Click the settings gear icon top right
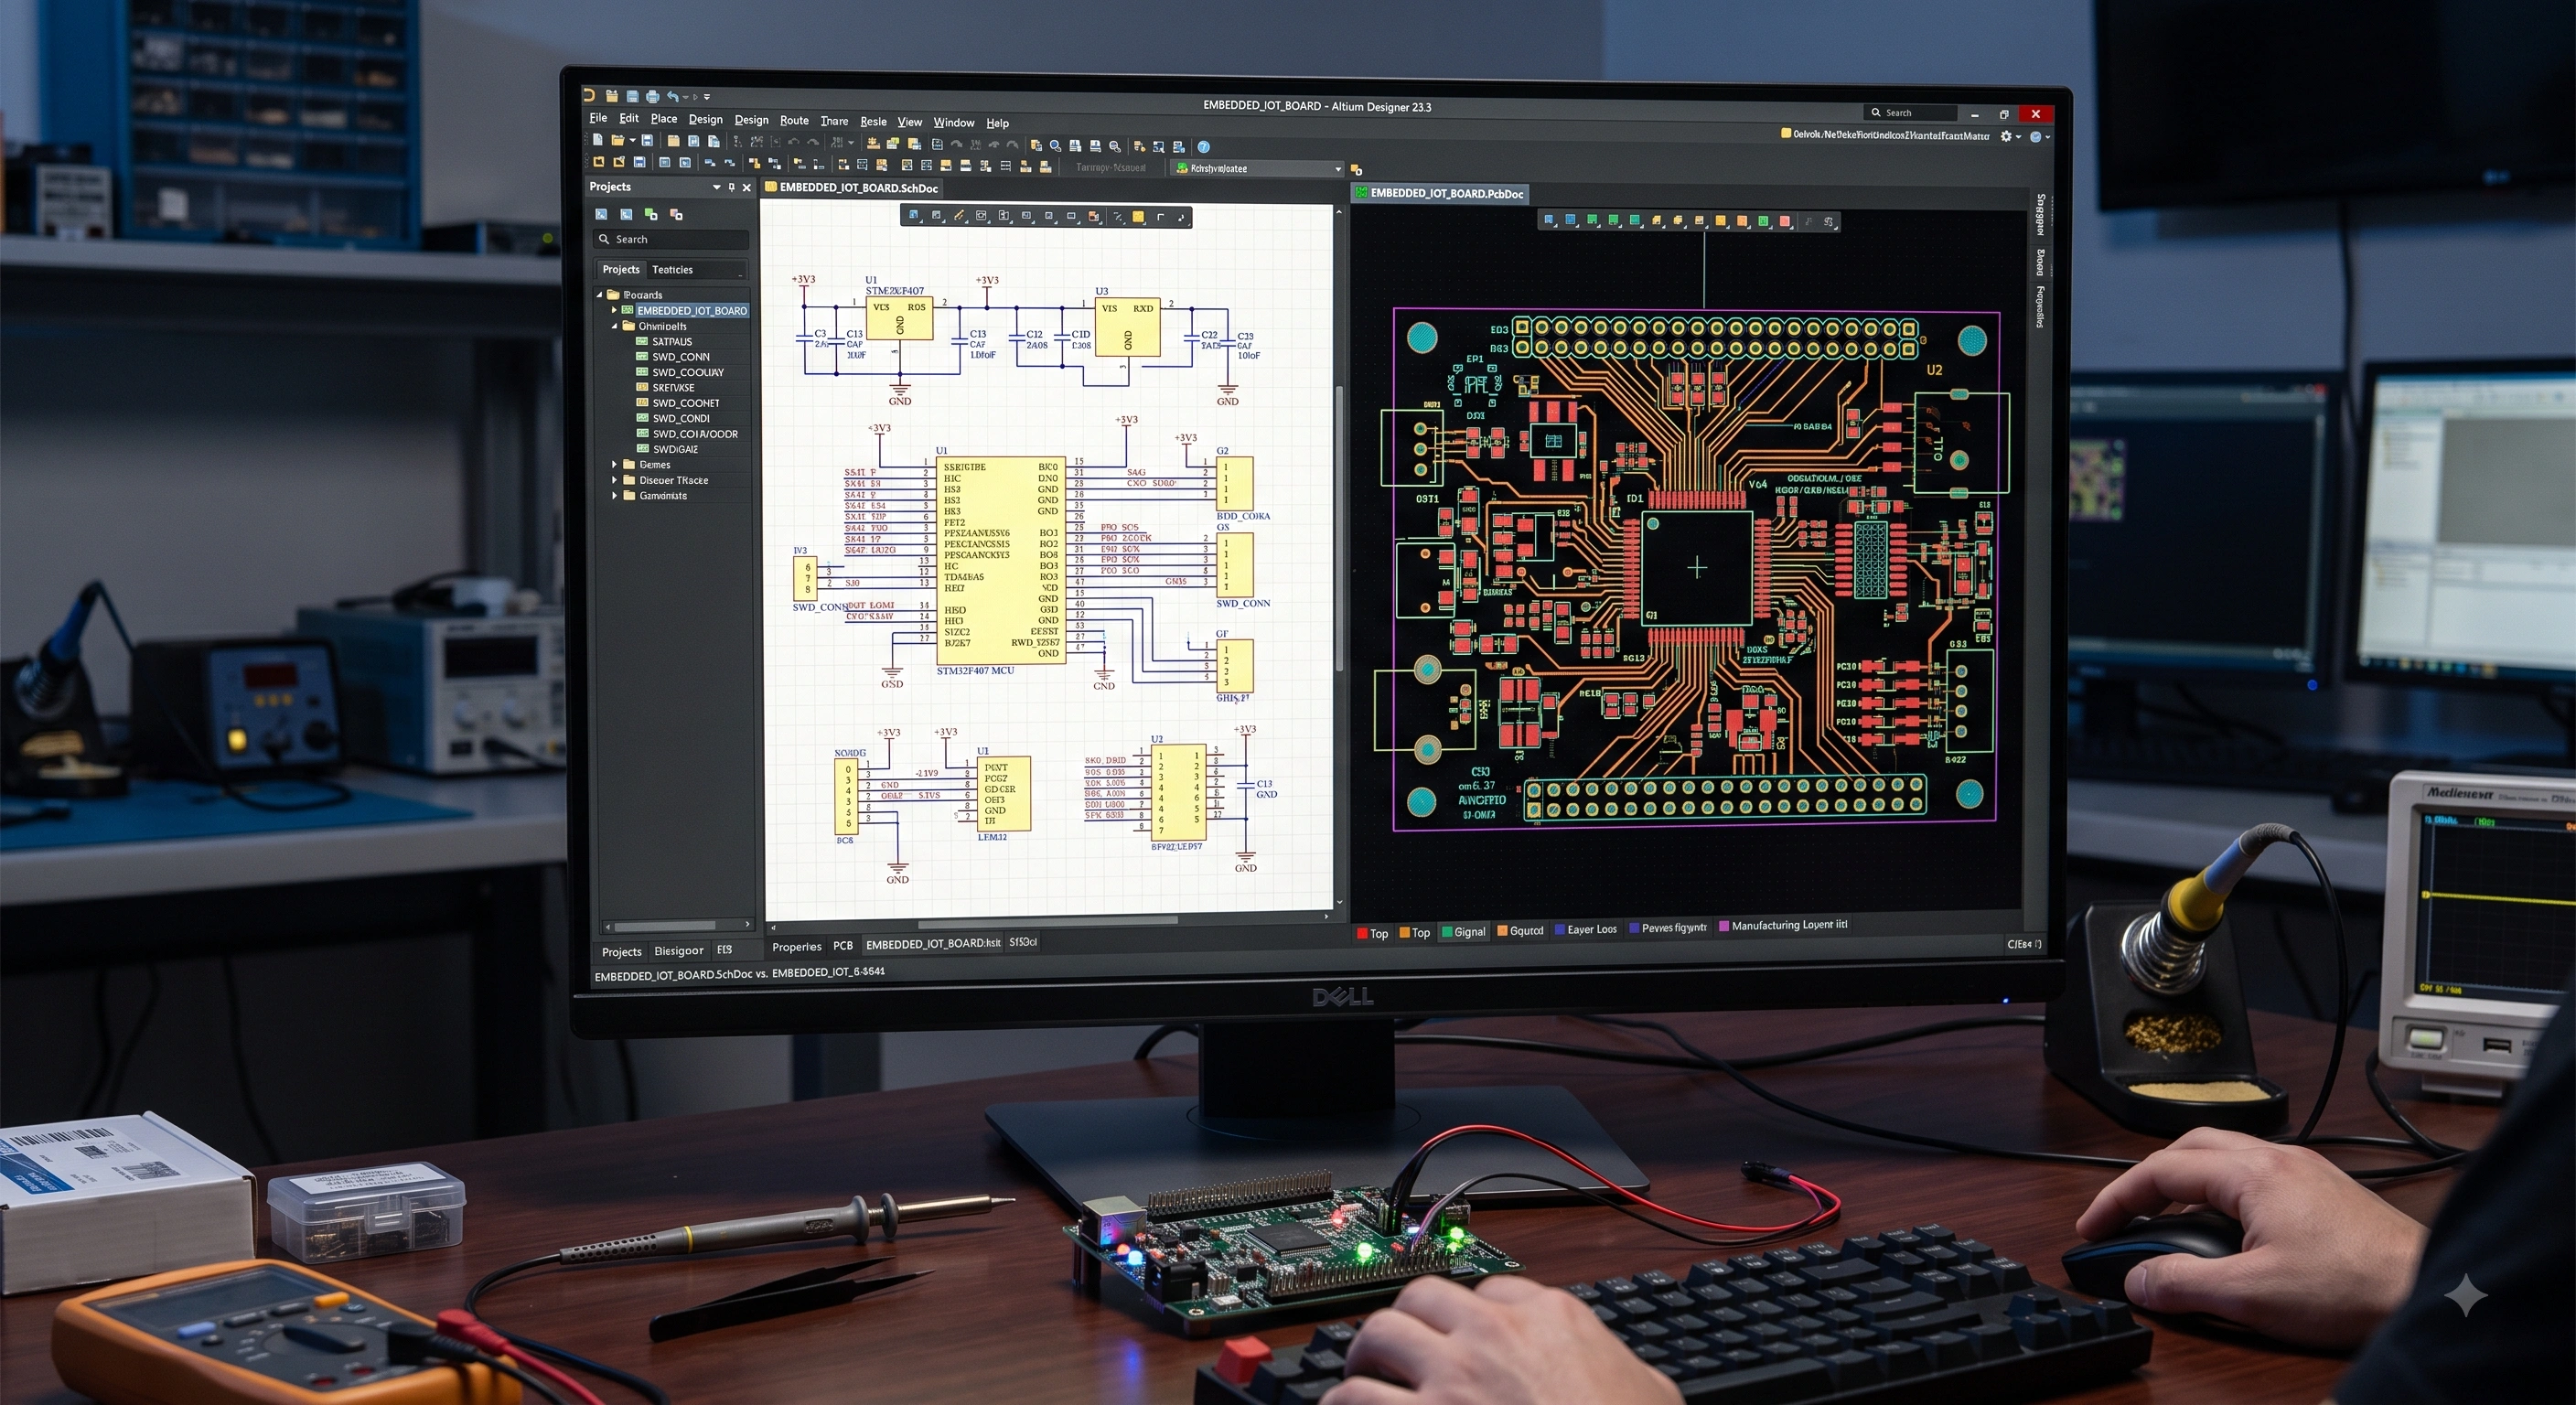Screen dimensions: 2576x1405 (x=2006, y=136)
